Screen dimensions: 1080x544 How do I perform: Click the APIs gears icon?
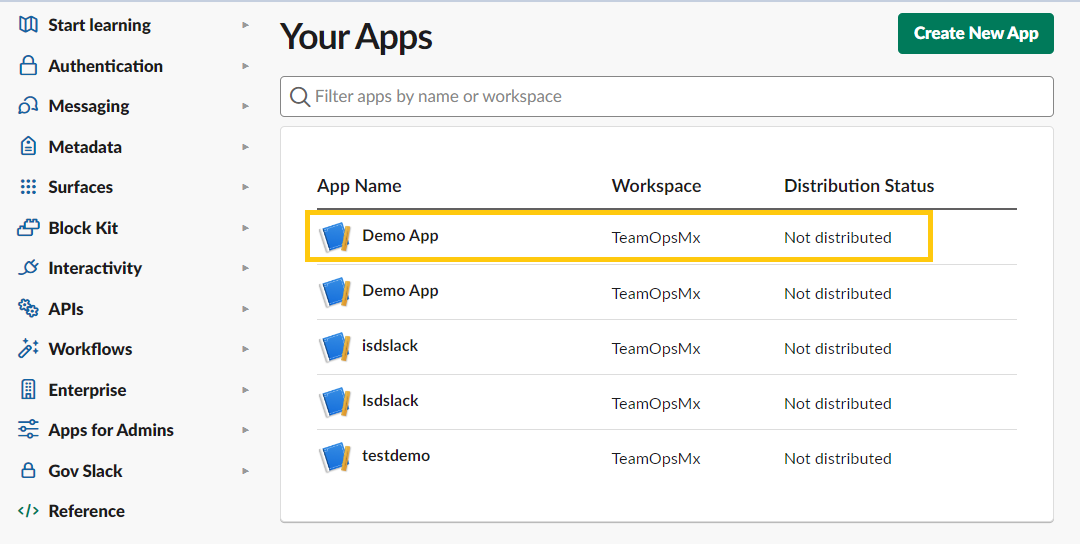28,309
